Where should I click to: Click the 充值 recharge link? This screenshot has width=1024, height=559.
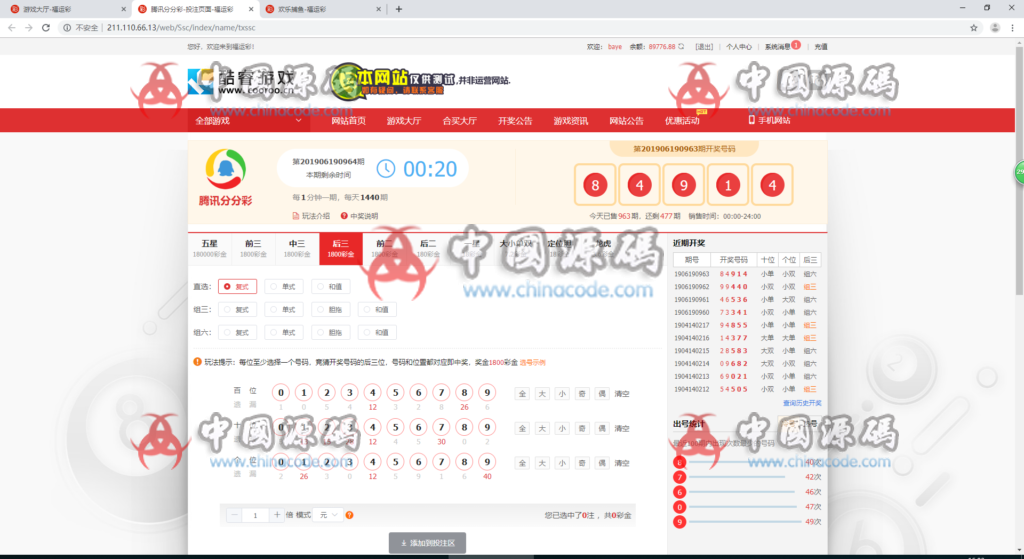point(821,46)
